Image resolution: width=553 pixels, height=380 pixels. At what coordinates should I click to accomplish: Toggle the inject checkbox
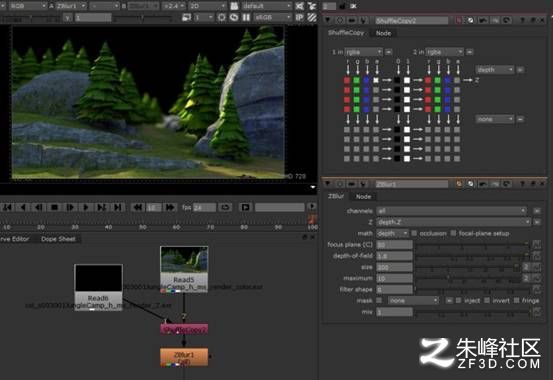coord(458,300)
